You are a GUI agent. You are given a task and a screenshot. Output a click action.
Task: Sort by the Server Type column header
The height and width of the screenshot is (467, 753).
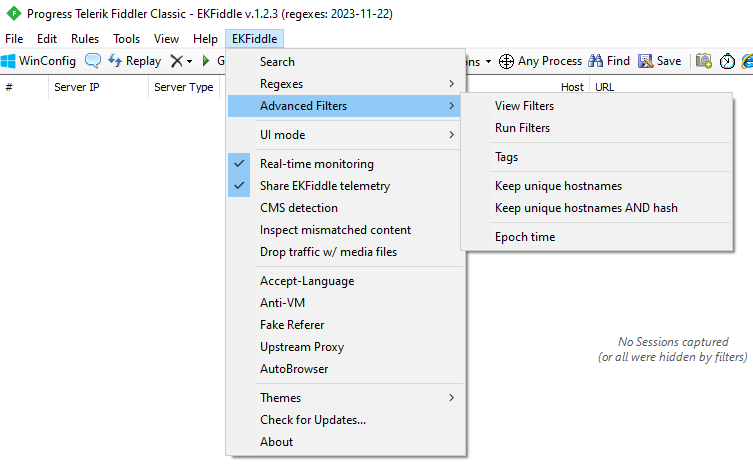[184, 87]
